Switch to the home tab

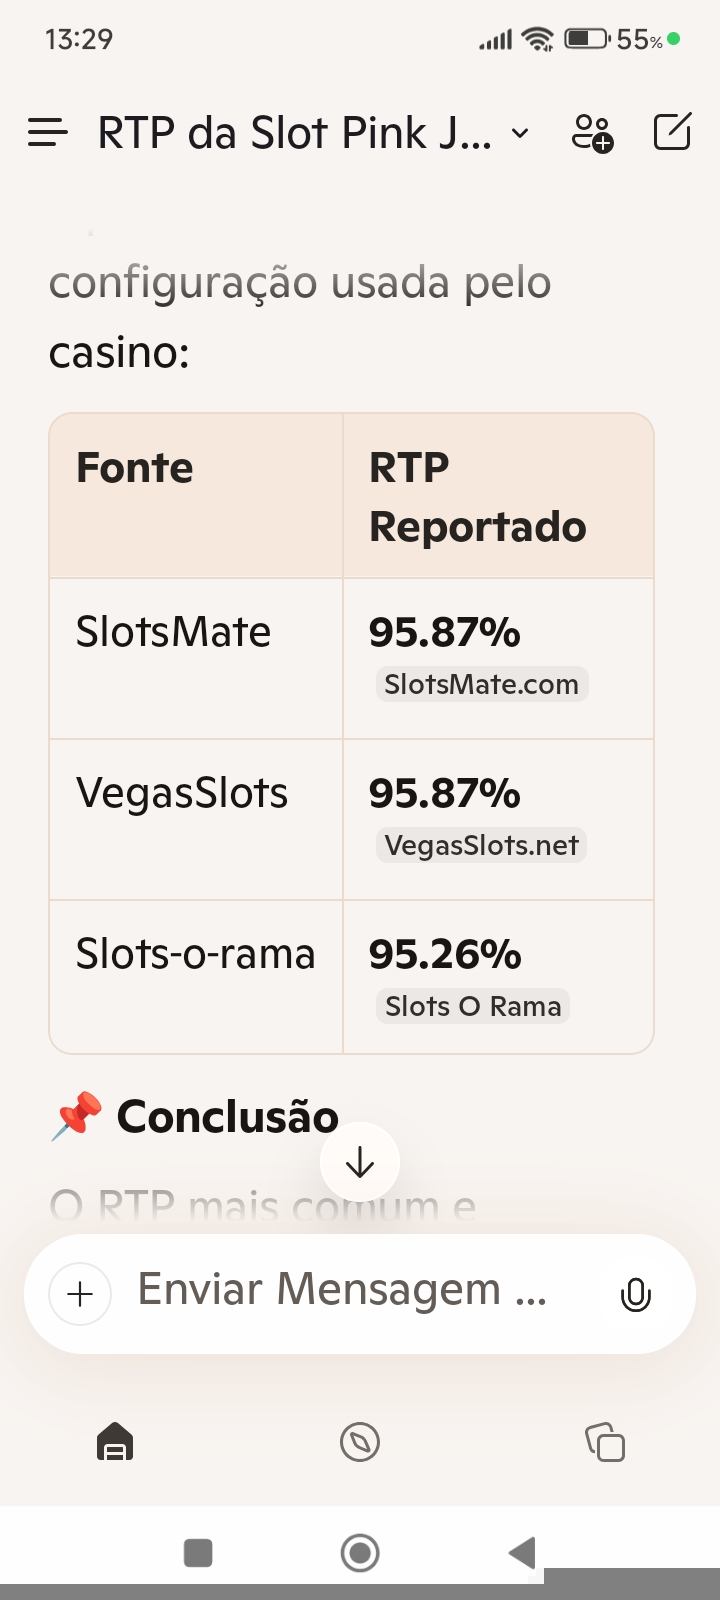click(x=115, y=1443)
